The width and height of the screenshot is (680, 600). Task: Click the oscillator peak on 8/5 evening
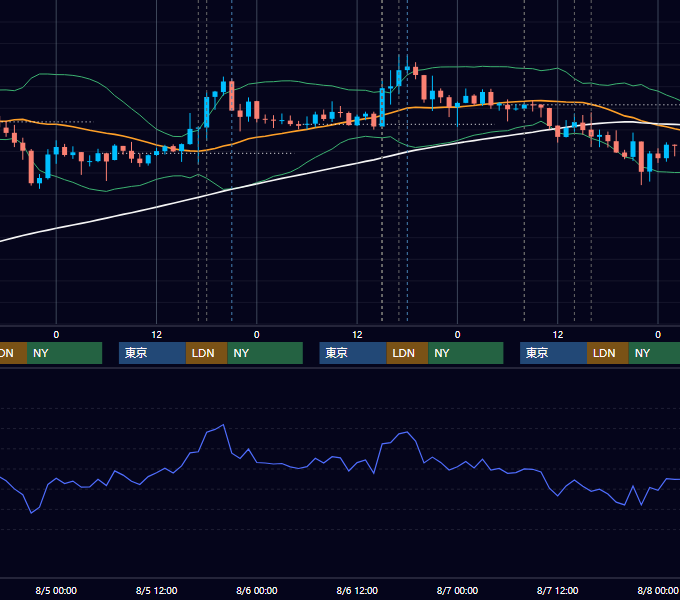[x=223, y=425]
